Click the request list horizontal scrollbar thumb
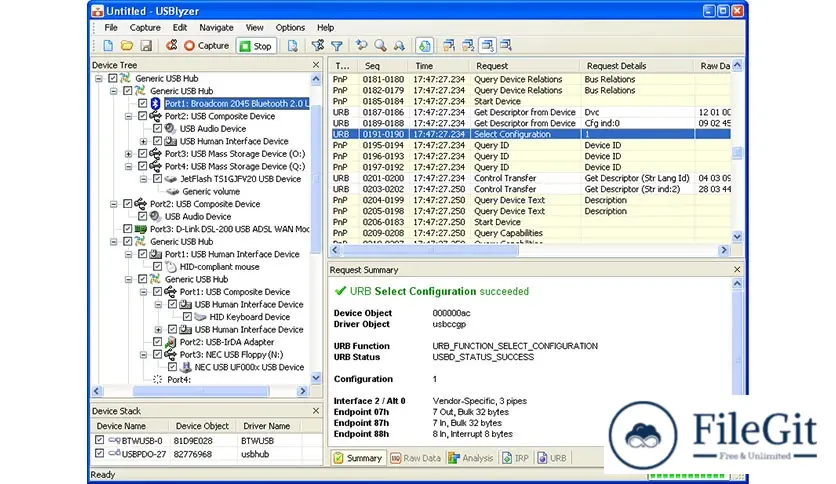Viewport: 836px width, 484px height. click(x=430, y=249)
